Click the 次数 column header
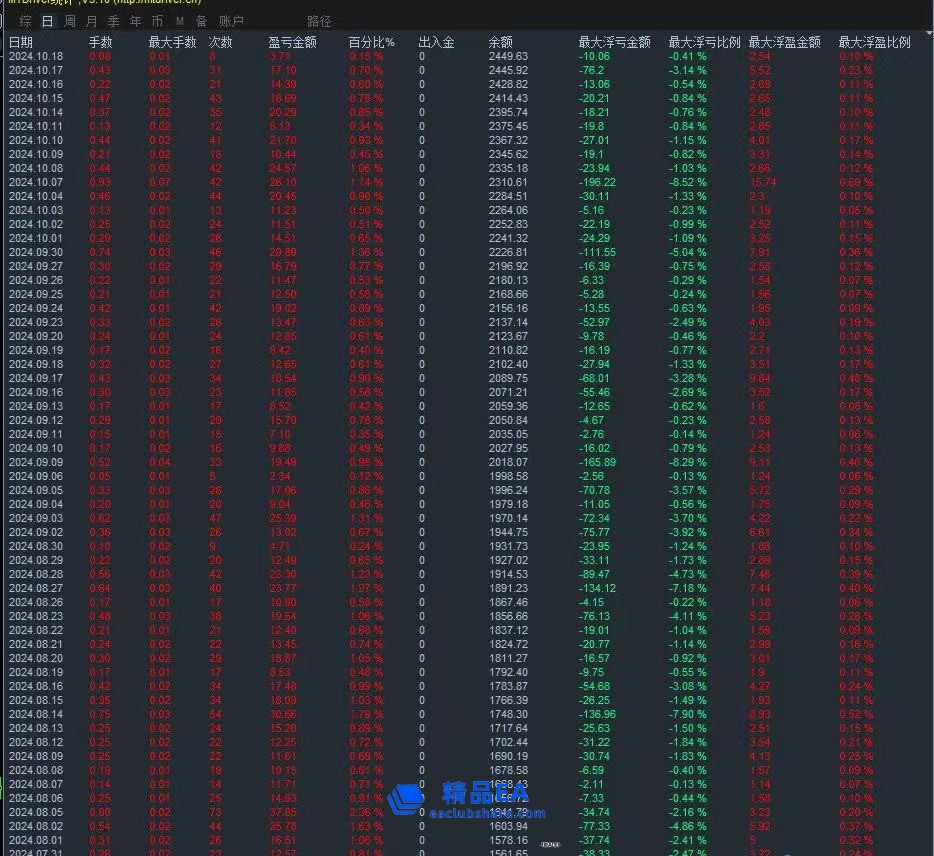934x856 pixels. [x=220, y=42]
